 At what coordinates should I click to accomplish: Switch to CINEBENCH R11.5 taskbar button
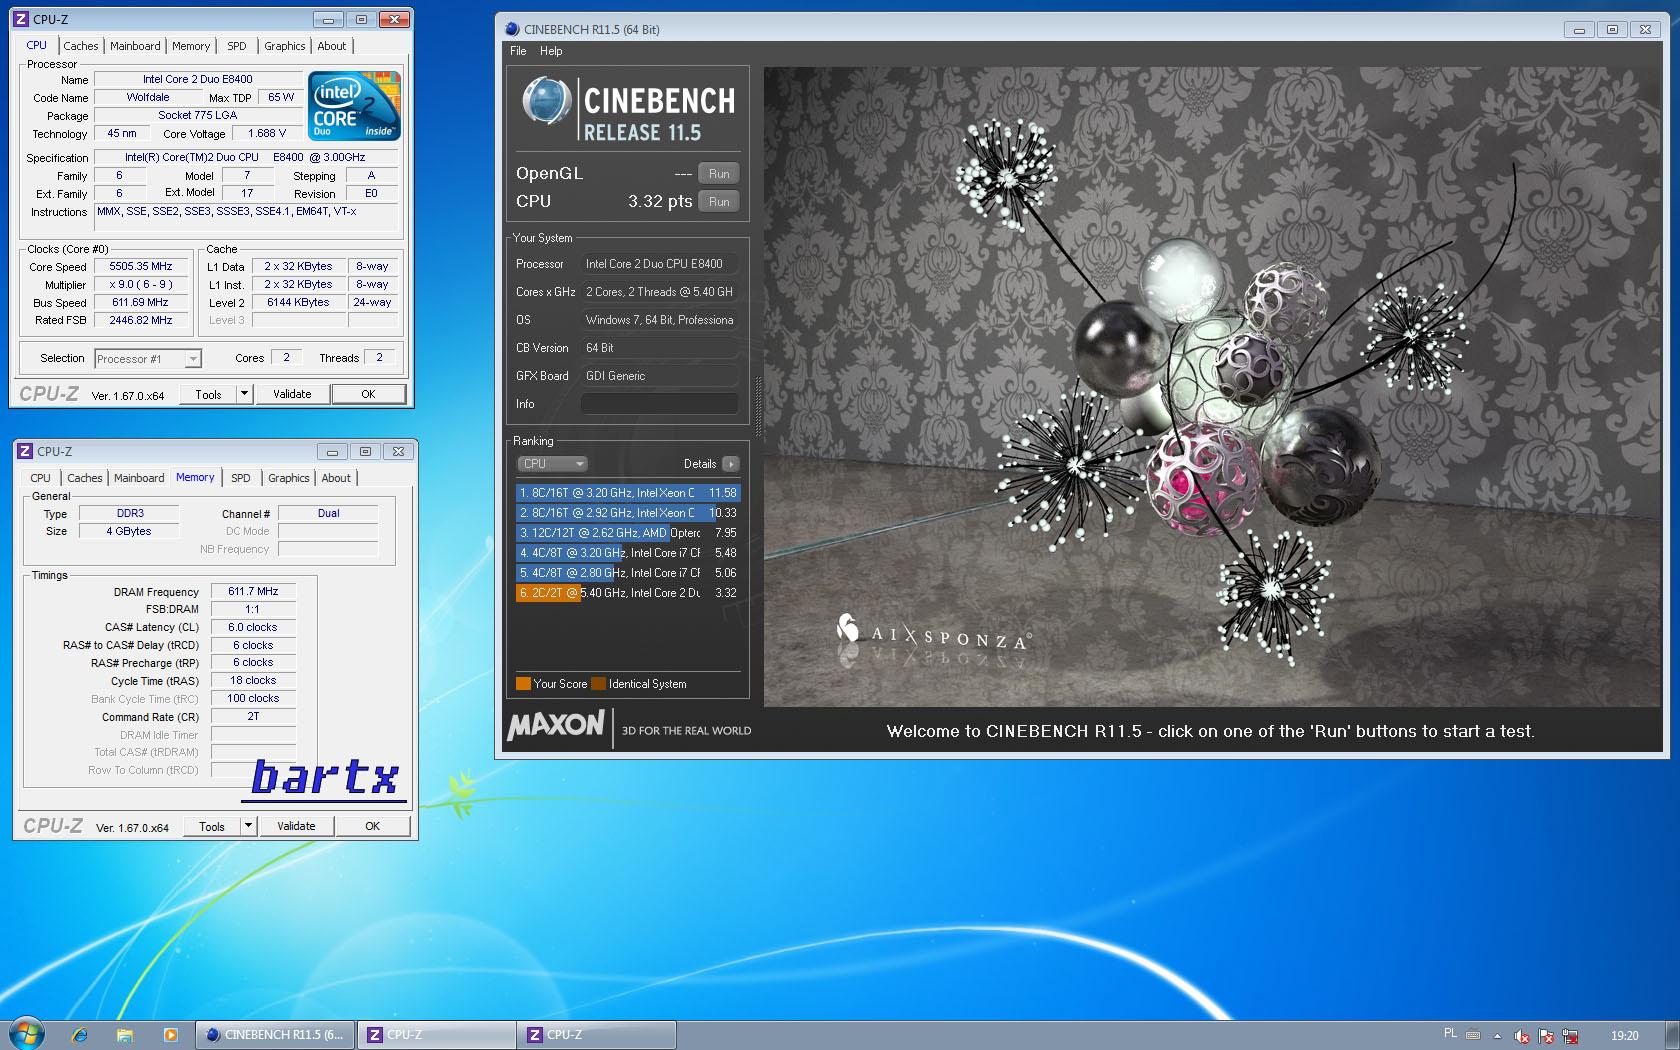pos(275,1035)
